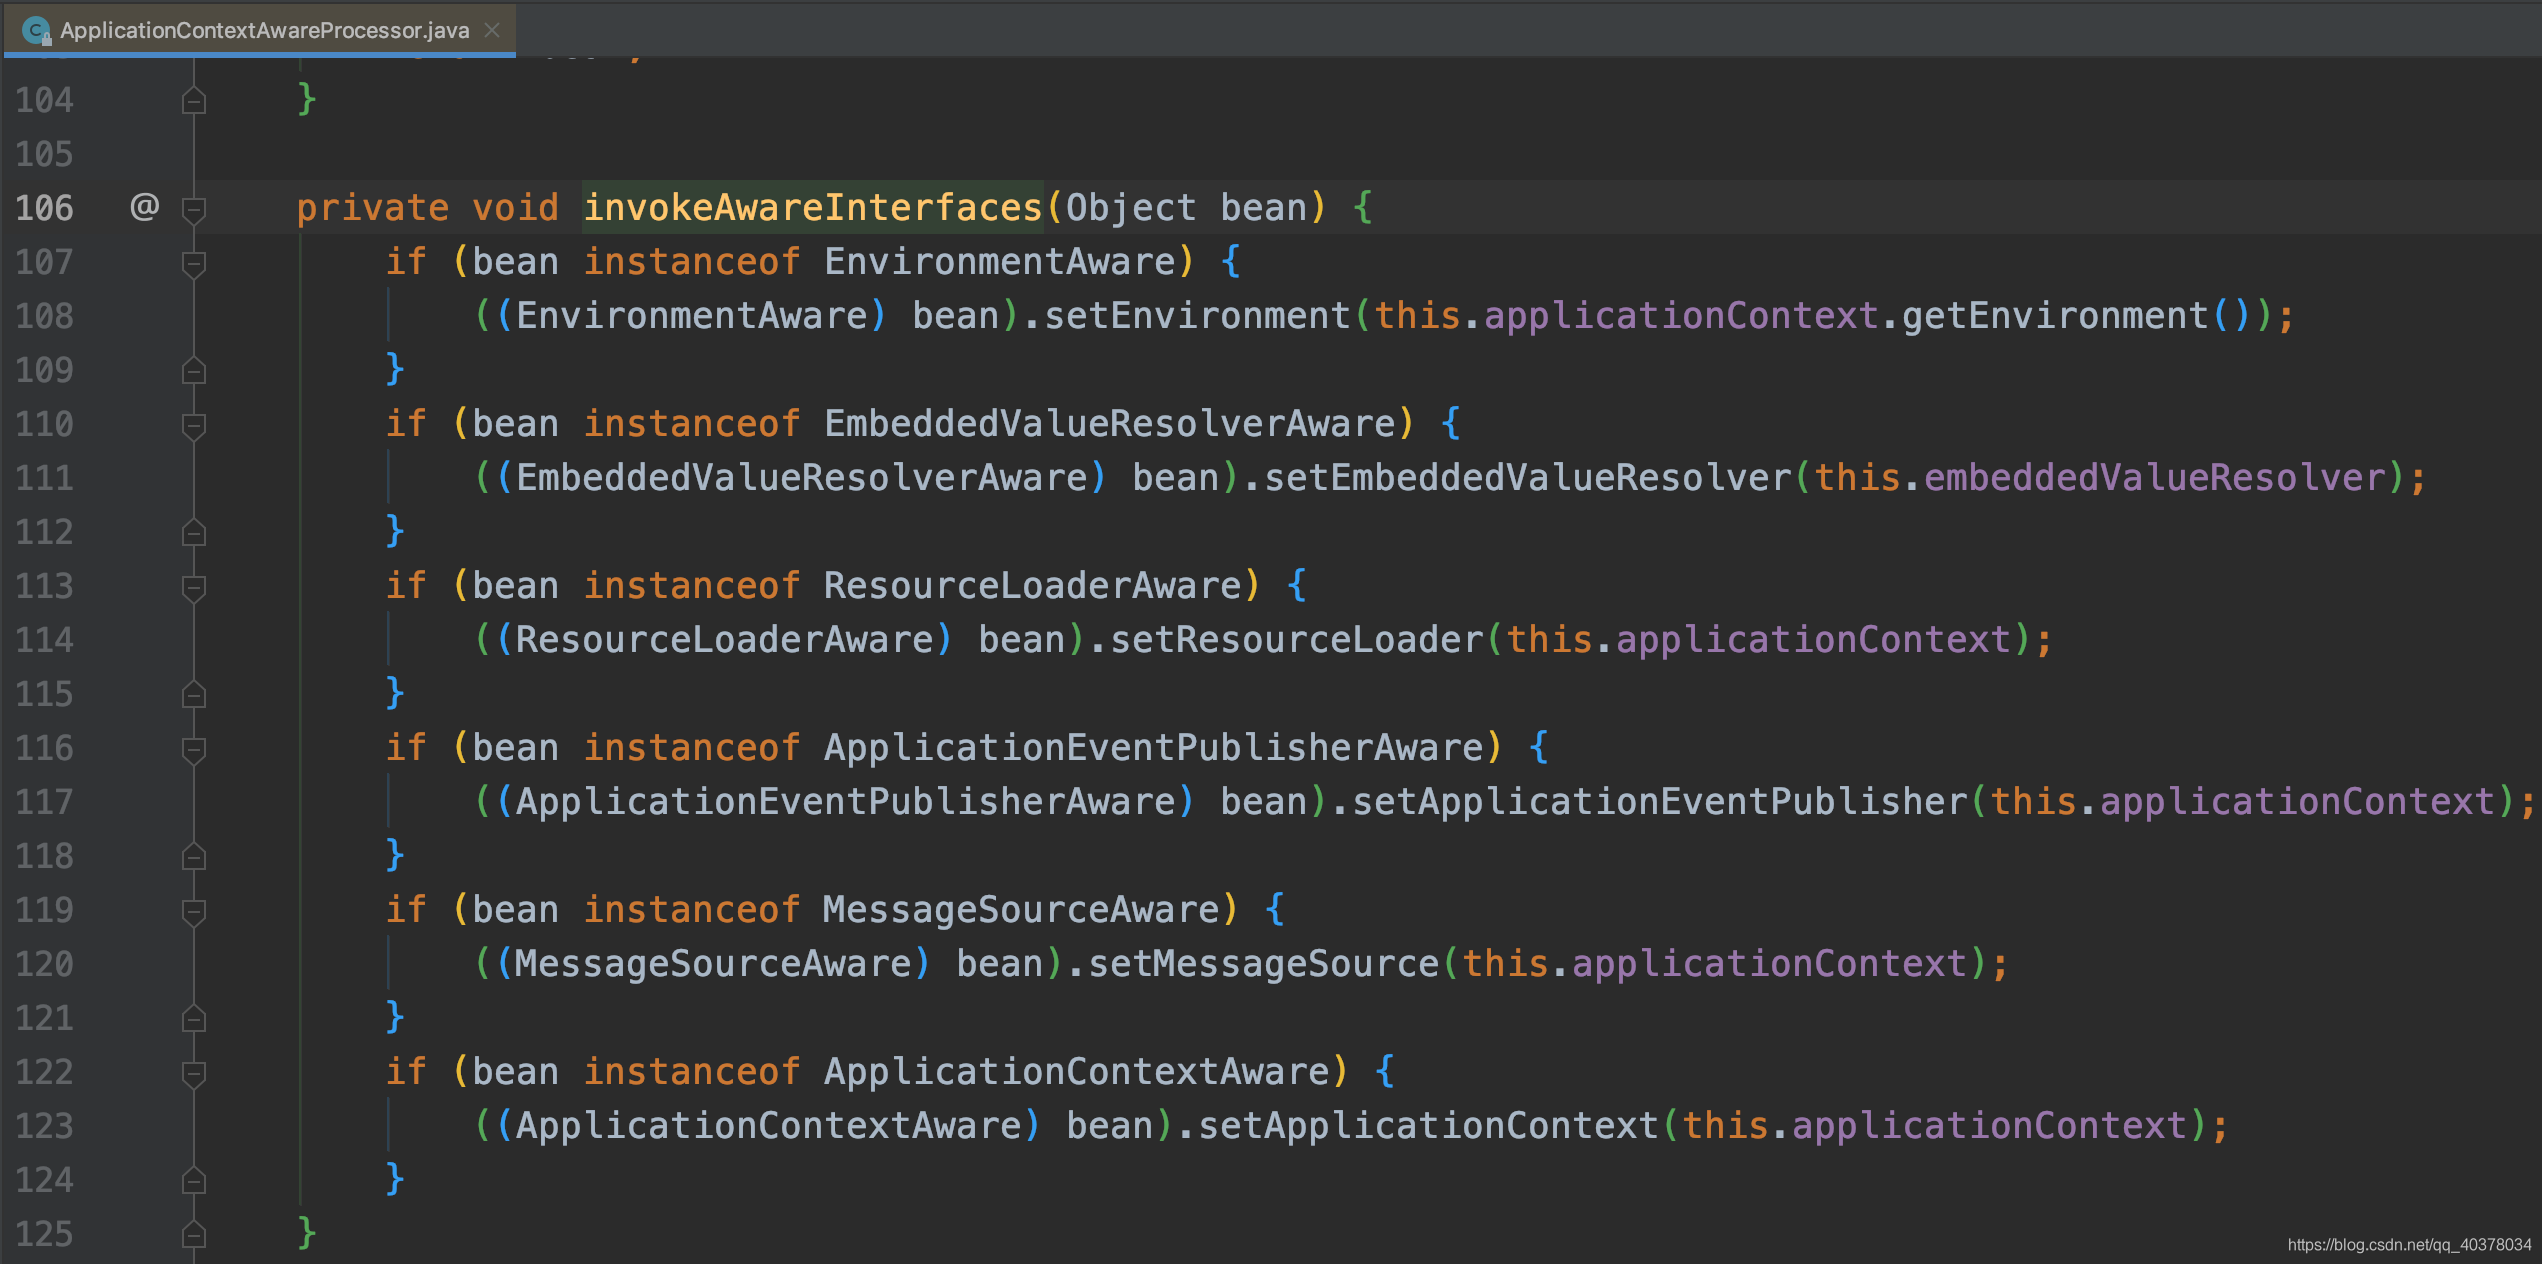The height and width of the screenshot is (1264, 2542).
Task: Click fold end marker at line 112
Action: coord(194,532)
